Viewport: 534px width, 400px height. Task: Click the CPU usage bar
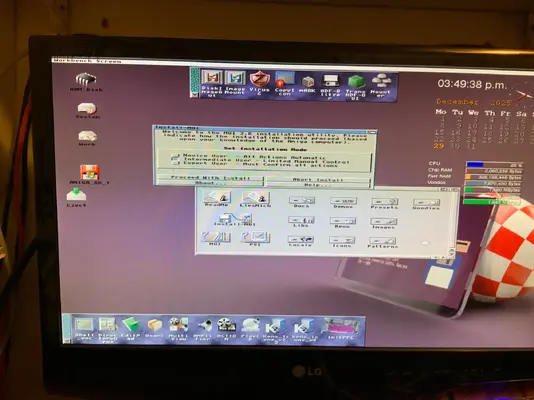click(493, 164)
